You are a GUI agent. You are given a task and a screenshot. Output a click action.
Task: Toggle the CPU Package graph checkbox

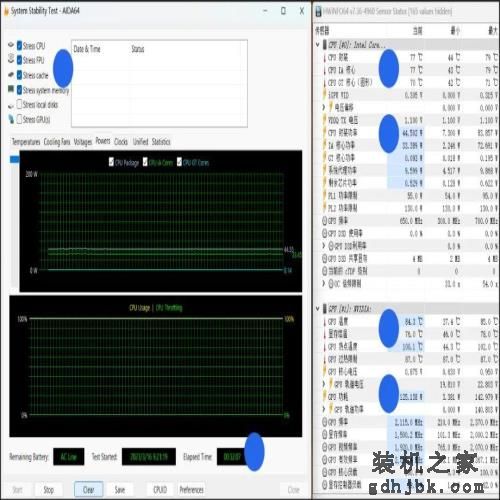(111, 162)
